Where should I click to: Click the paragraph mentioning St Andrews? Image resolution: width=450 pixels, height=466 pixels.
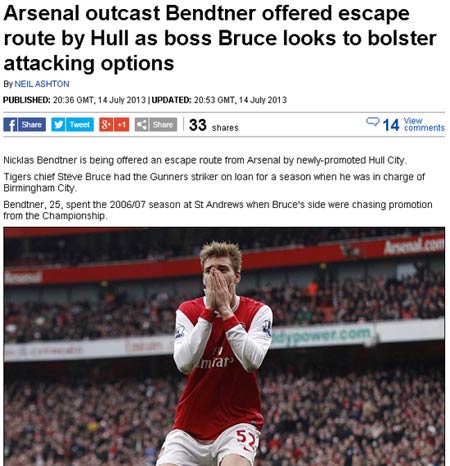click(x=218, y=210)
